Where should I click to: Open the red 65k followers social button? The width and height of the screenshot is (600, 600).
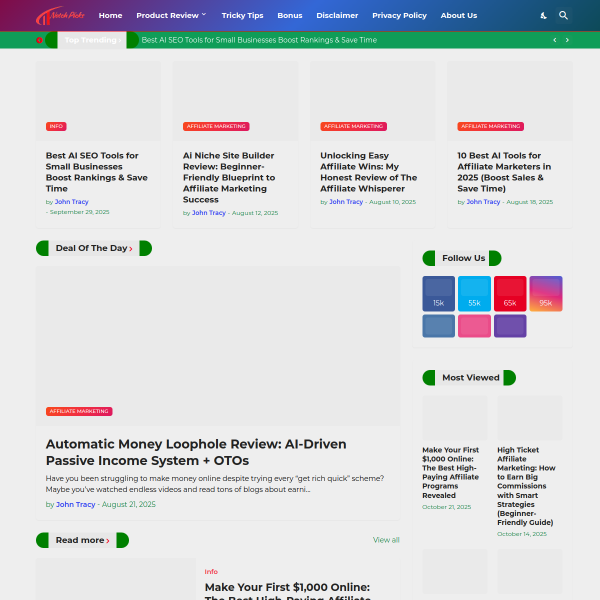(510, 293)
